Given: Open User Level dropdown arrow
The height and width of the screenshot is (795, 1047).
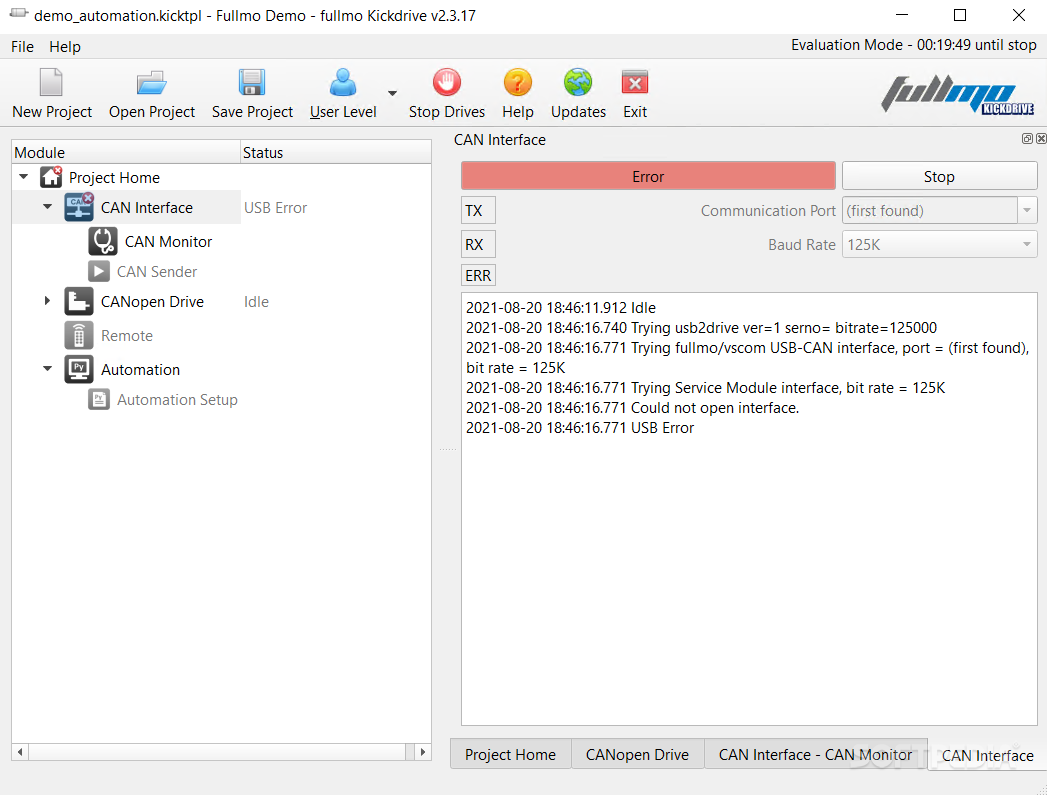Looking at the screenshot, I should pyautogui.click(x=393, y=93).
